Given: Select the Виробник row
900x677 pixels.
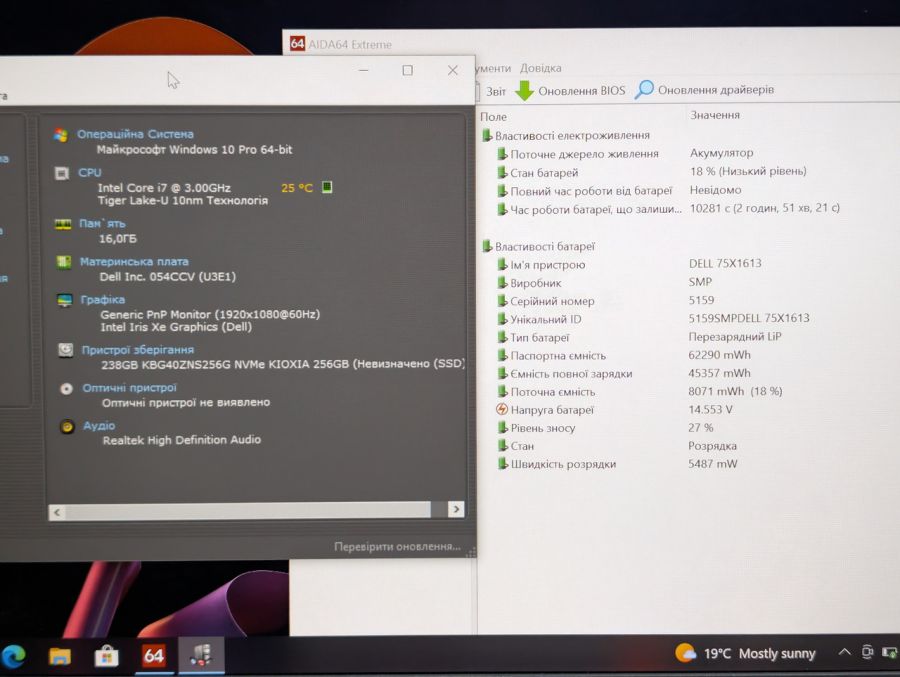Looking at the screenshot, I should point(689,283).
